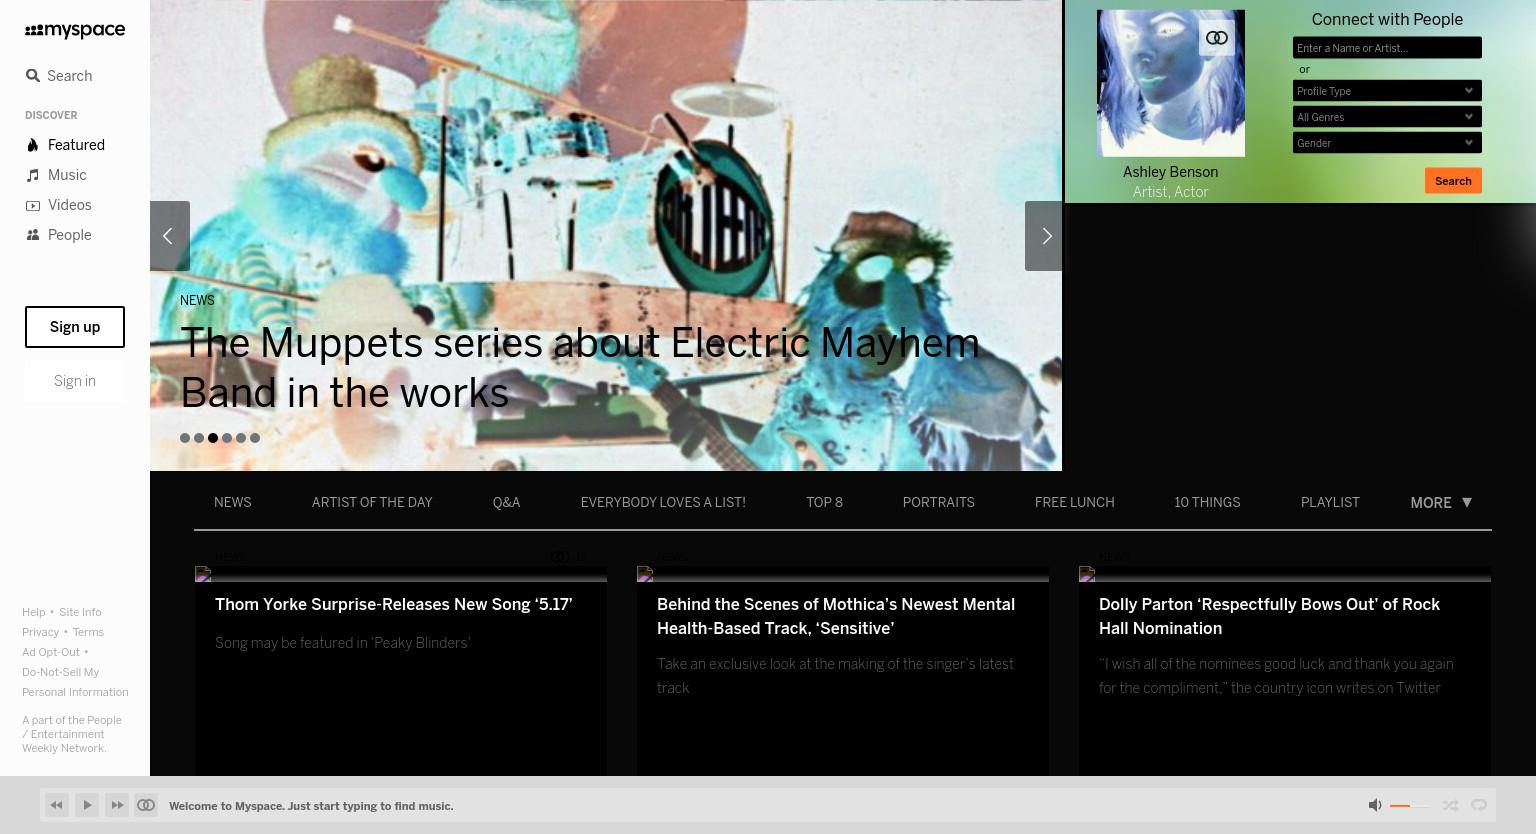Open the Site Info link
The height and width of the screenshot is (834, 1536).
[80, 612]
